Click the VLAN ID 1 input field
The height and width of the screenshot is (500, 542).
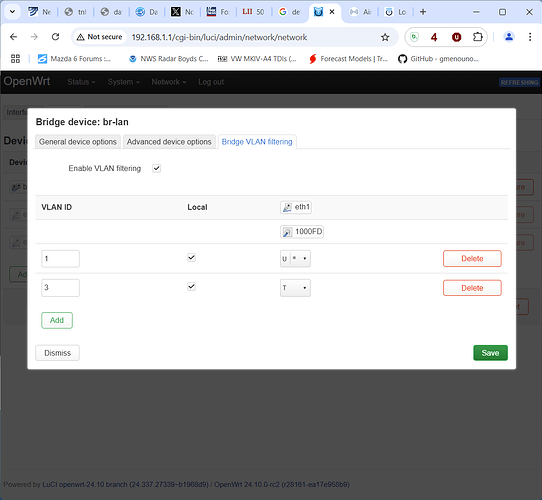60,259
